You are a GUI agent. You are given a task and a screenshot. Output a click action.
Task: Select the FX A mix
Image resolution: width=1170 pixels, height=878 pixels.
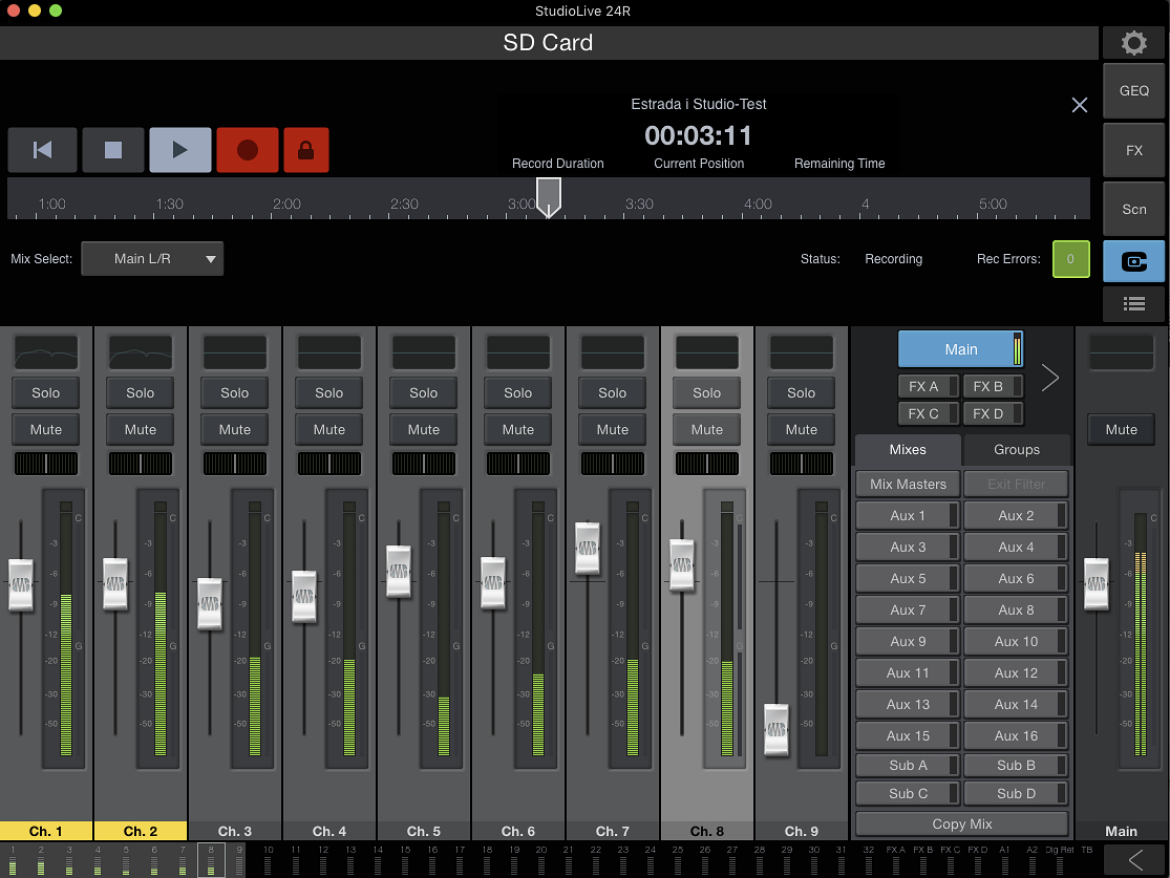point(928,386)
